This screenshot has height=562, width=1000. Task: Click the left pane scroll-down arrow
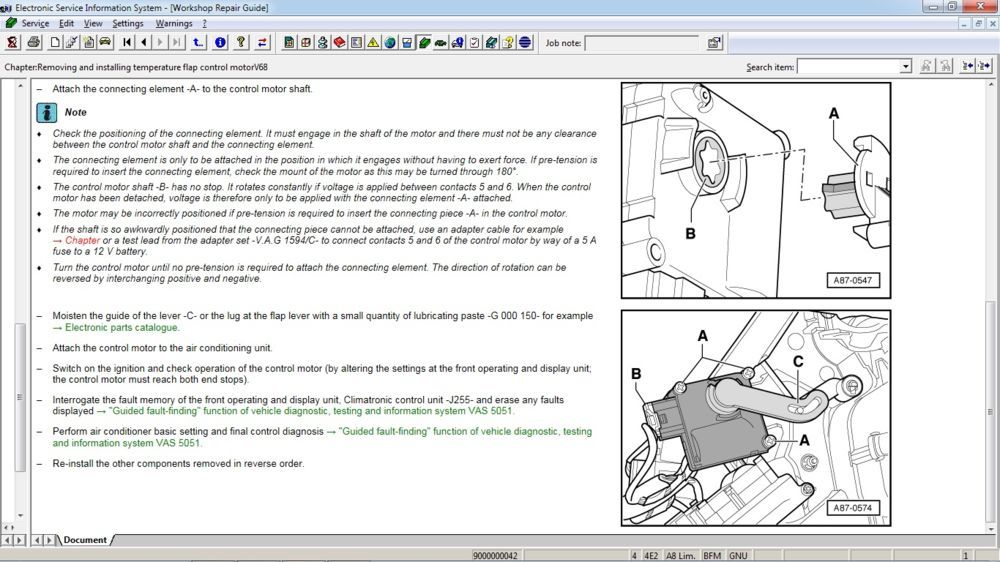tap(20, 515)
